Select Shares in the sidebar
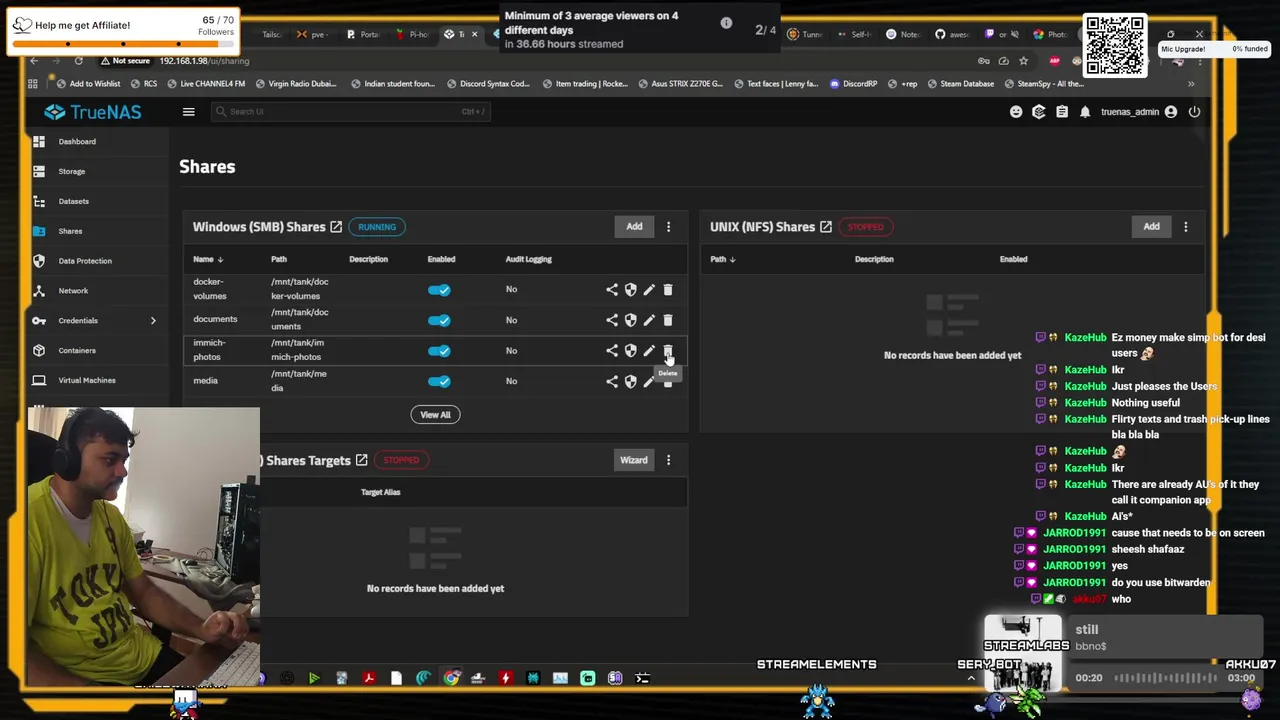The image size is (1280, 720). point(70,231)
